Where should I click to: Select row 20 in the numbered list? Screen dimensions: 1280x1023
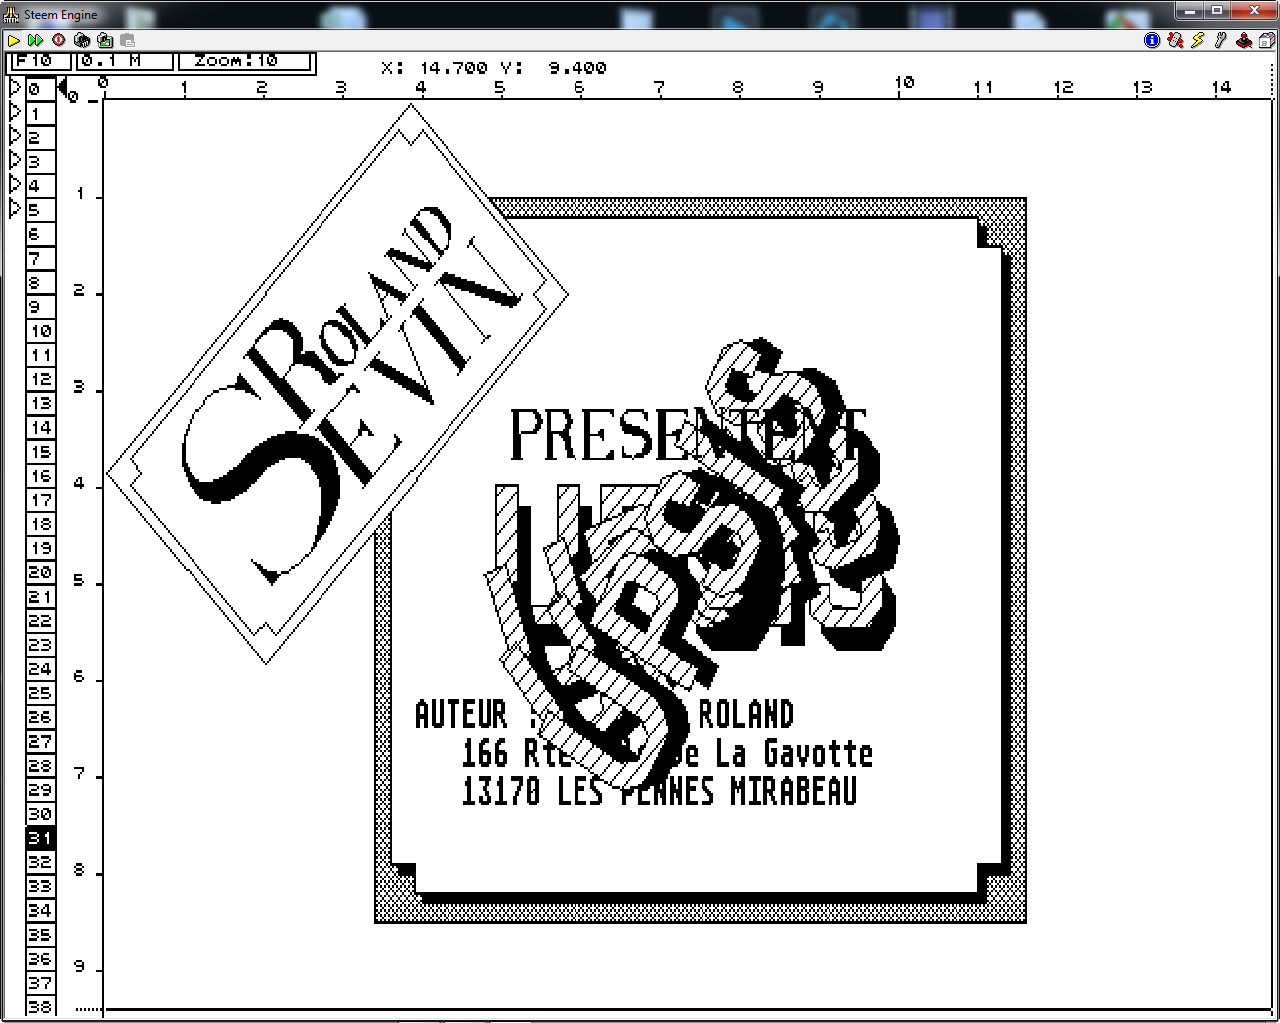pyautogui.click(x=40, y=572)
